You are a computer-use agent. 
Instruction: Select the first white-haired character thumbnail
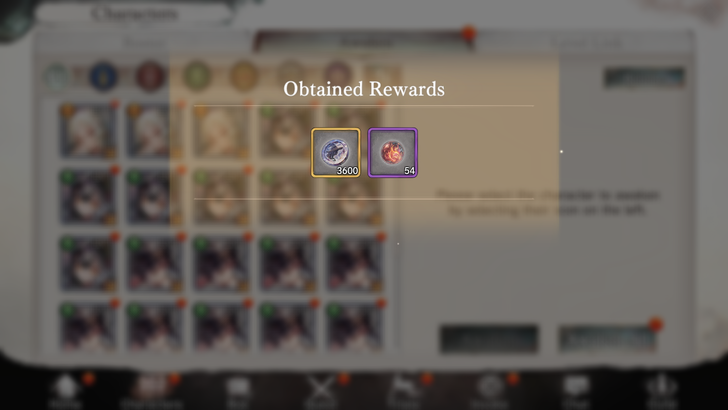(x=88, y=131)
